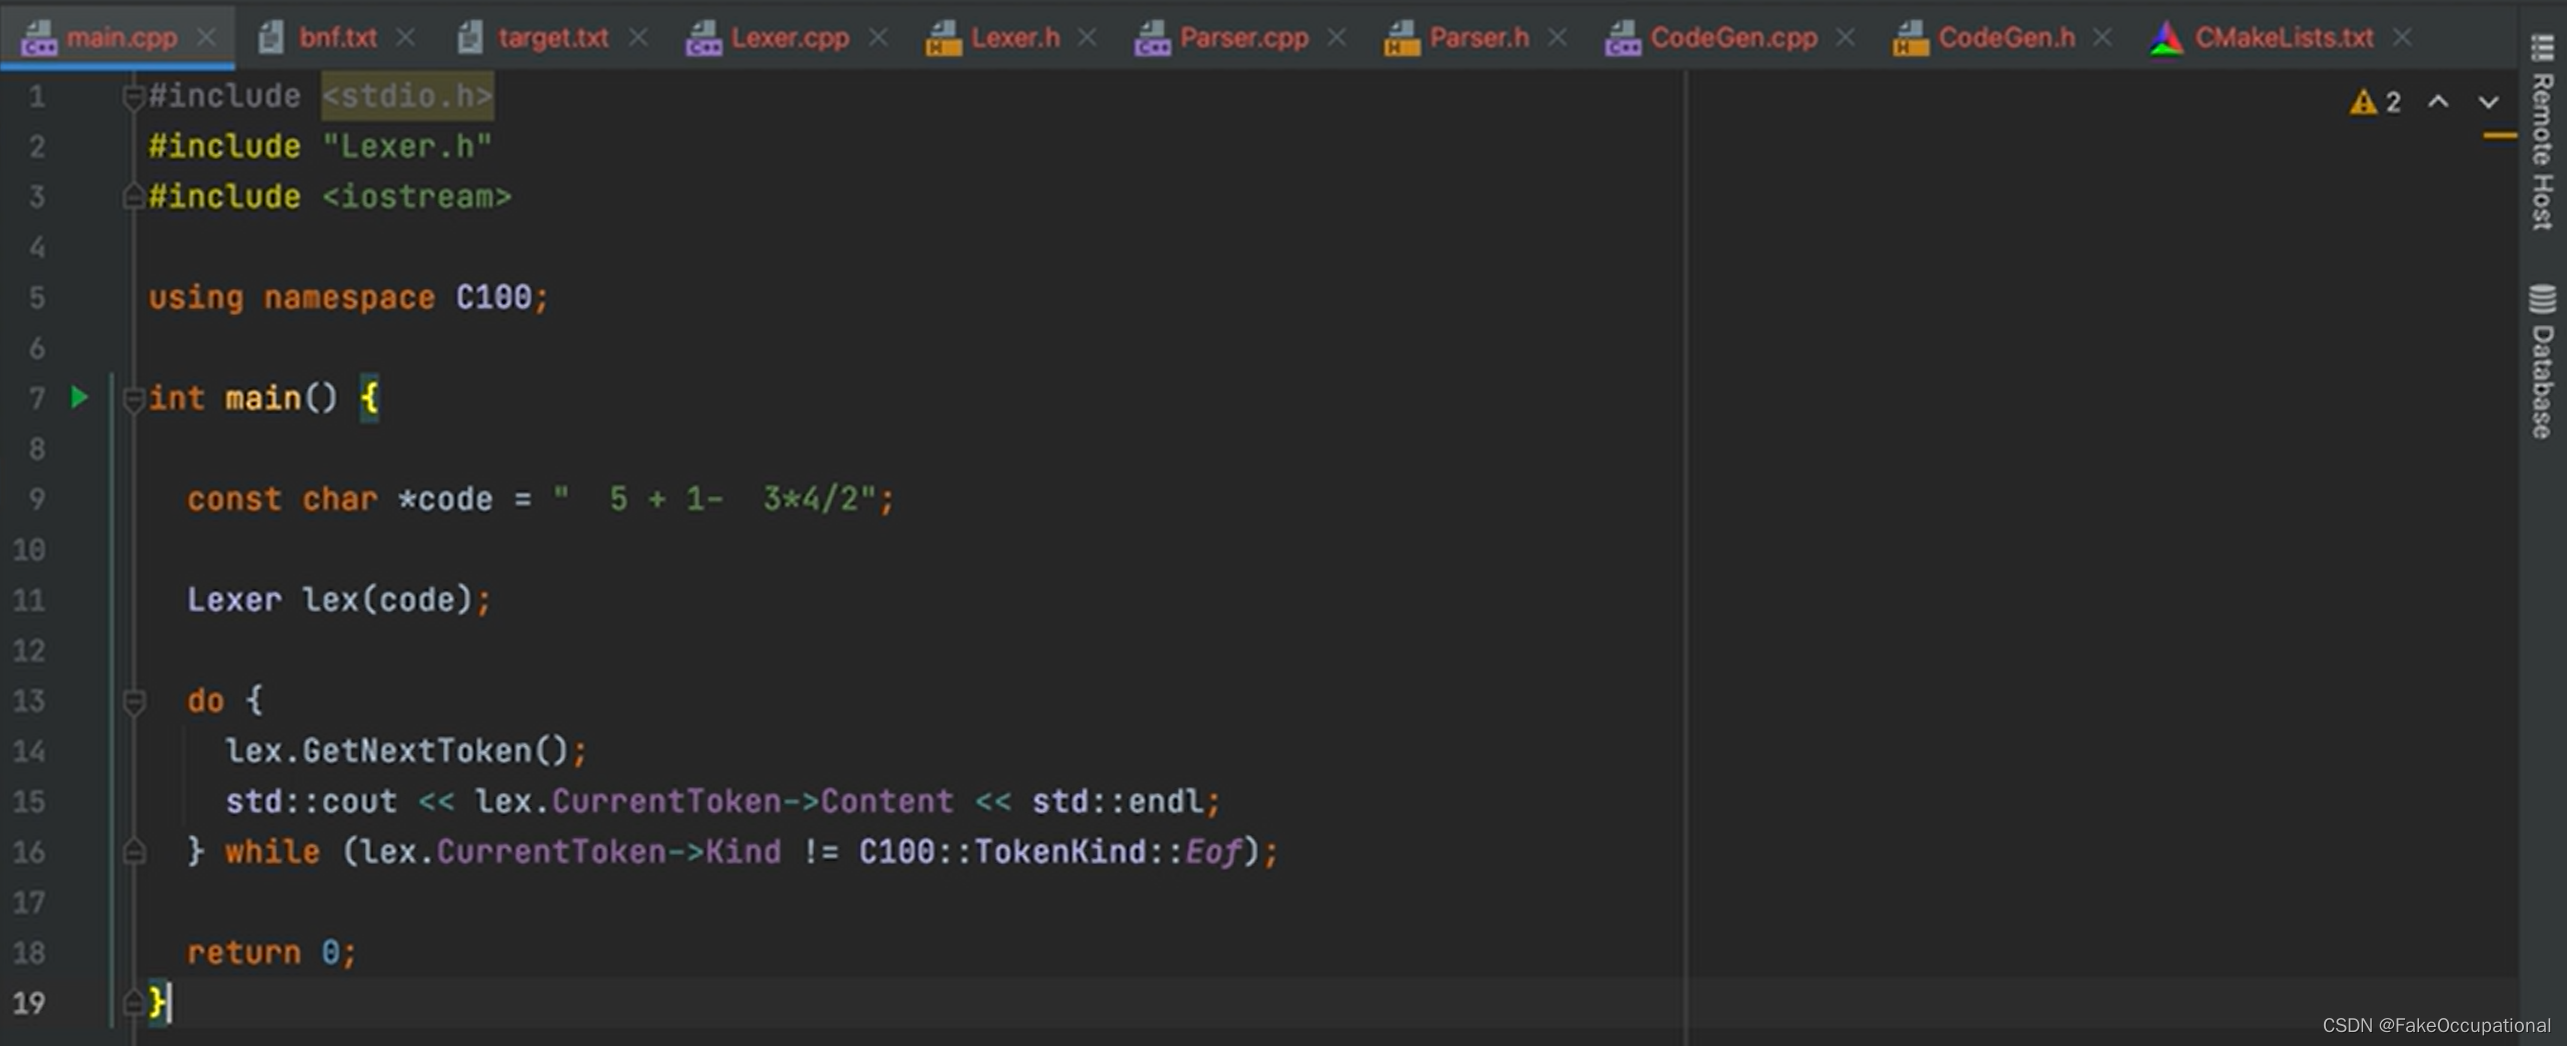Click fold end marker at line 3
This screenshot has width=2567, height=1046.
pos(133,197)
